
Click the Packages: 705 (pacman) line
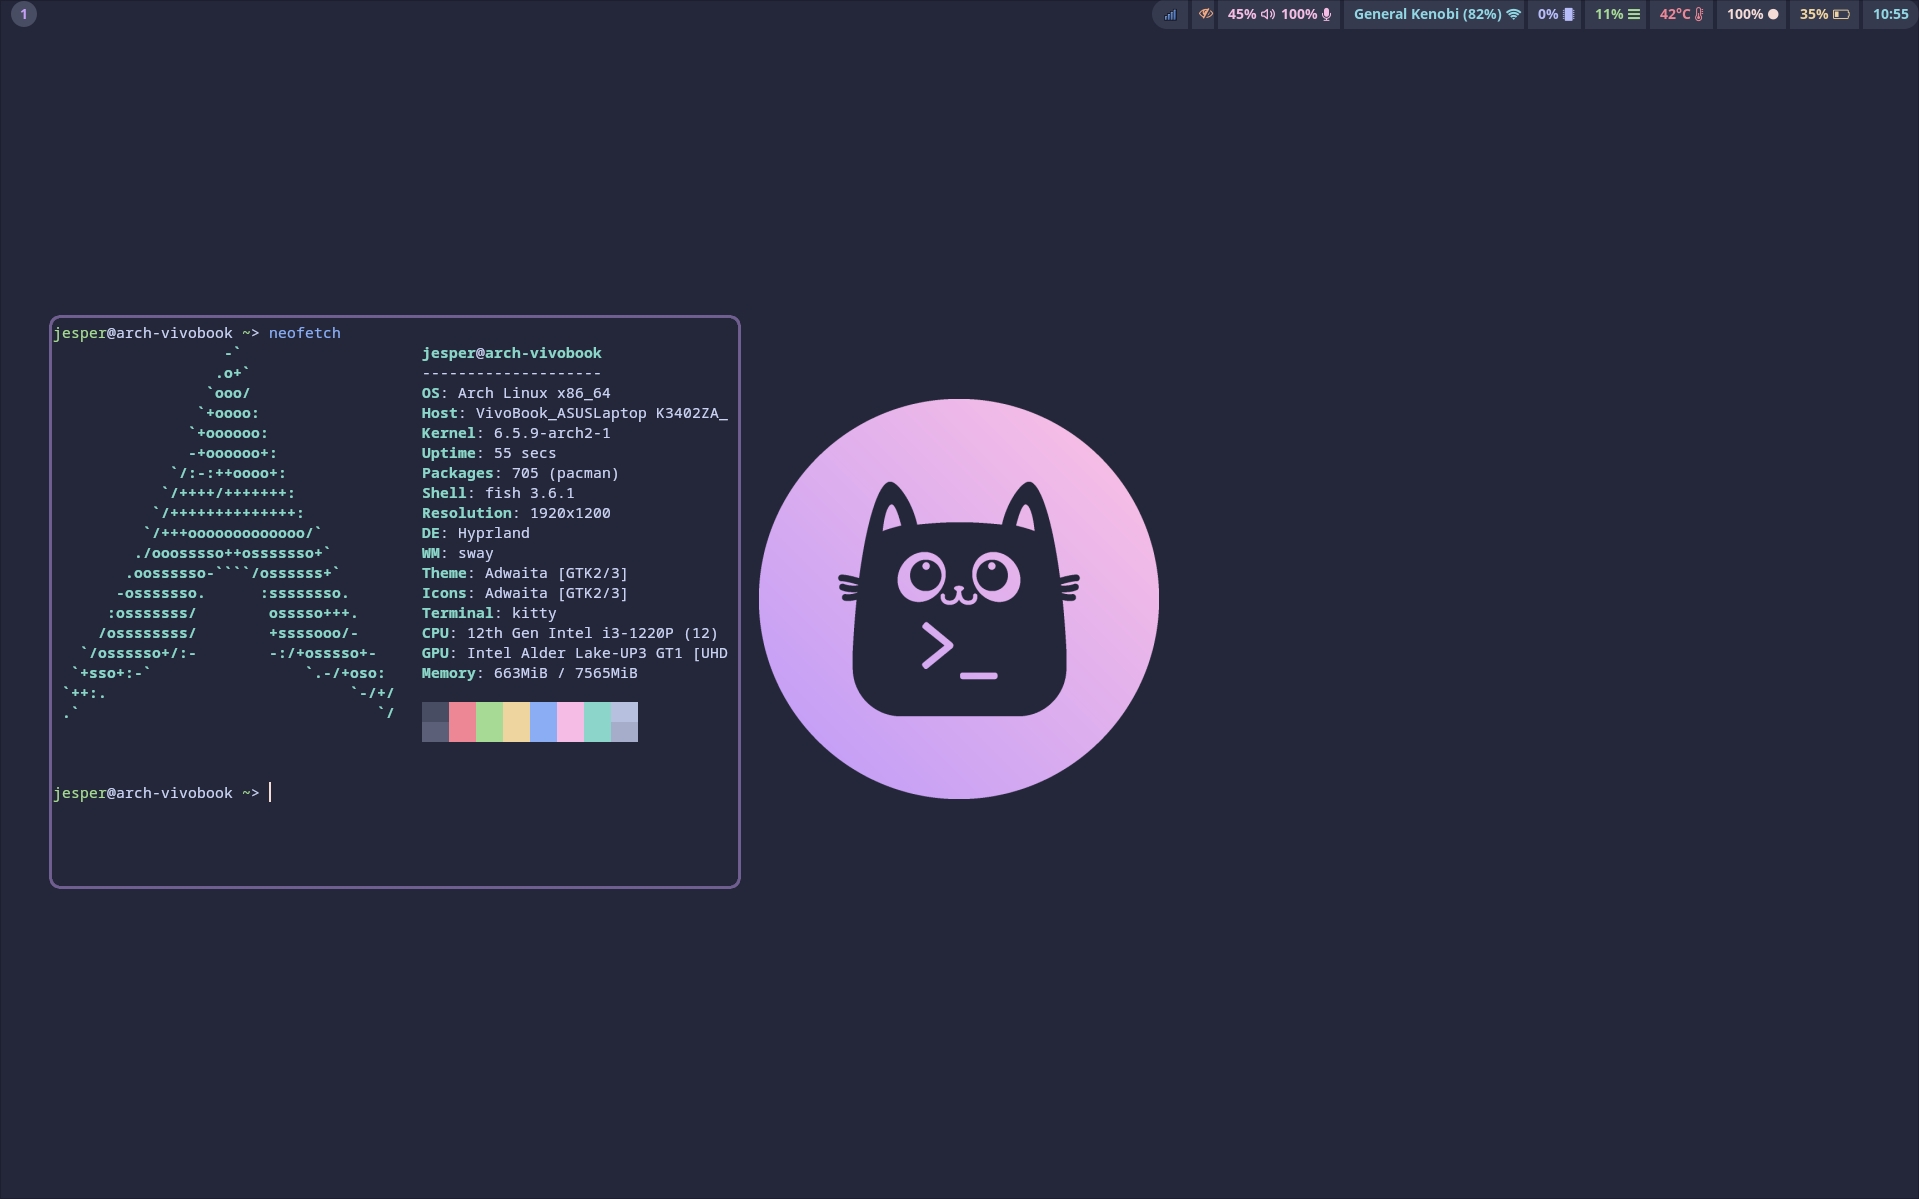pyautogui.click(x=520, y=473)
